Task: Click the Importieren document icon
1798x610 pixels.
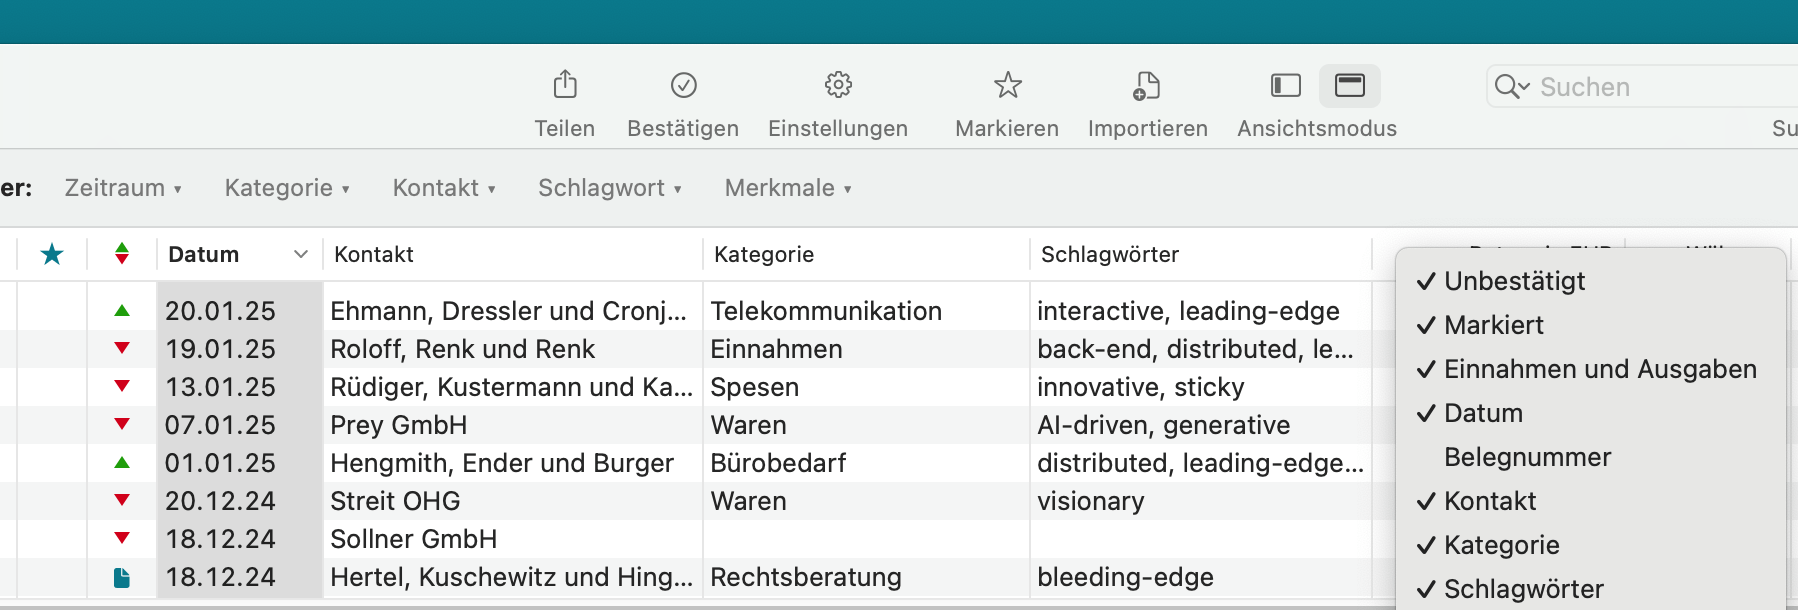Action: [x=1147, y=85]
